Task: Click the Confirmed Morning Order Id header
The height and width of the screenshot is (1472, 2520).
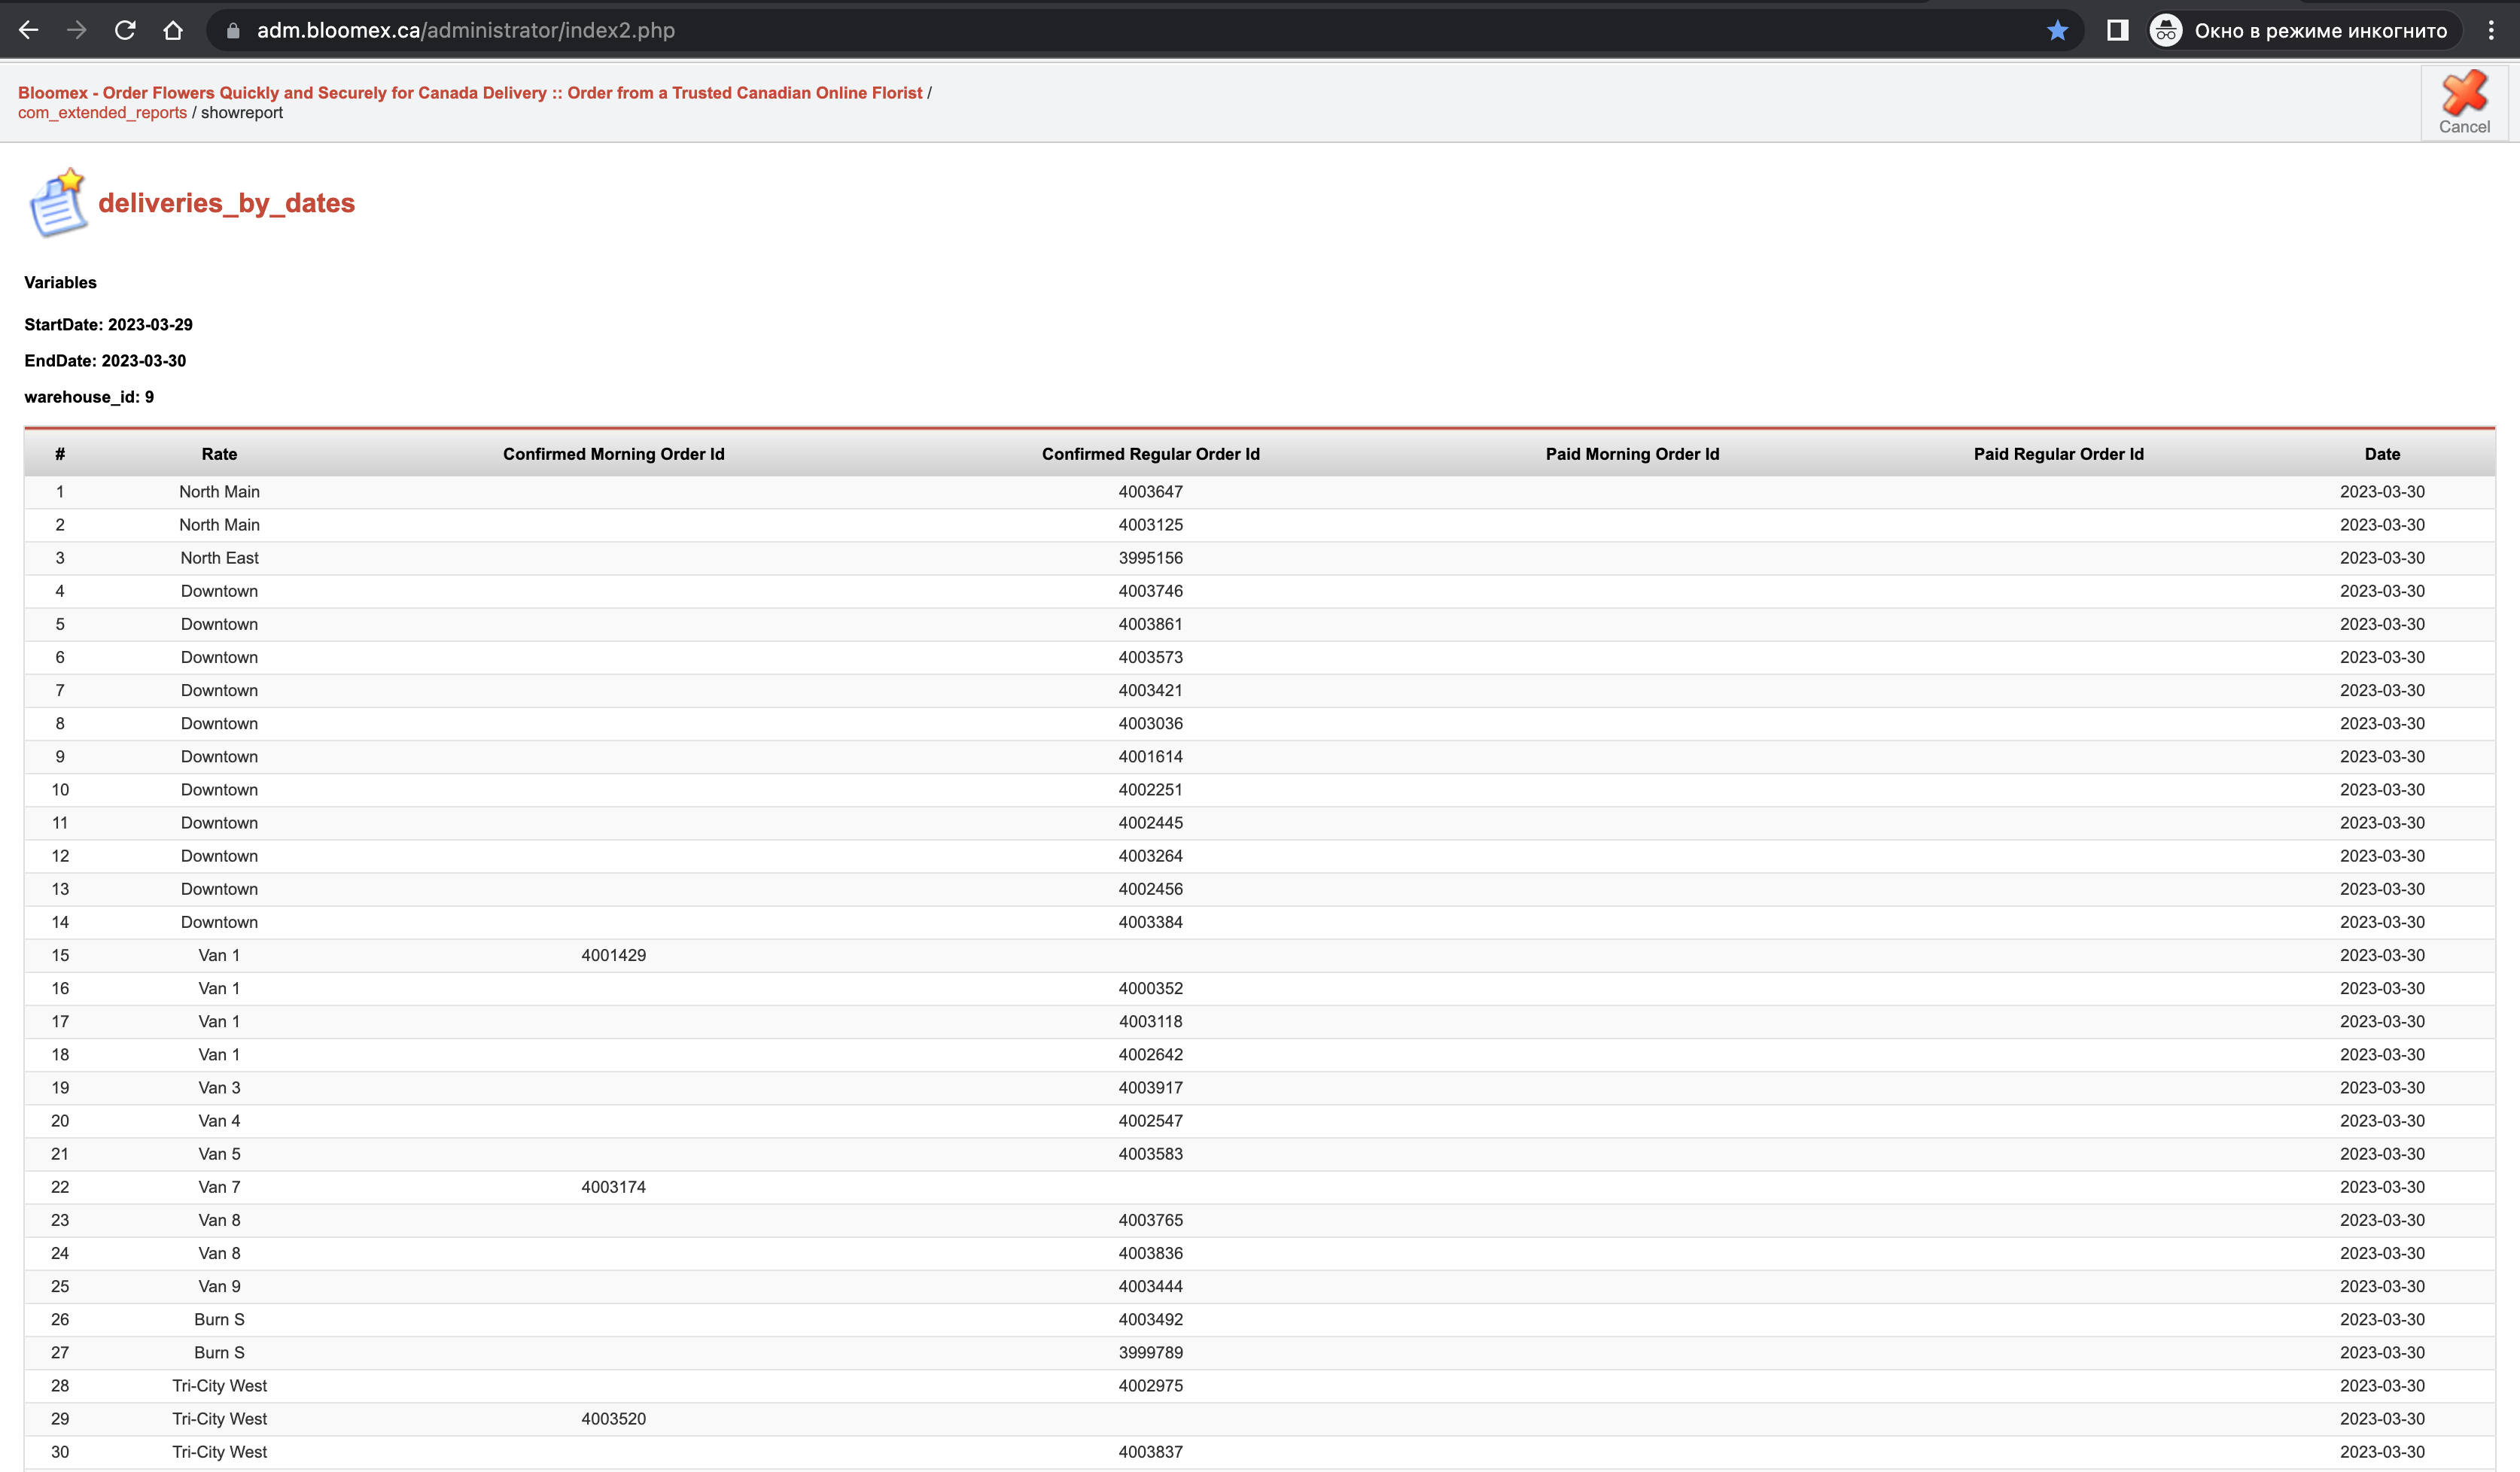Action: point(614,454)
